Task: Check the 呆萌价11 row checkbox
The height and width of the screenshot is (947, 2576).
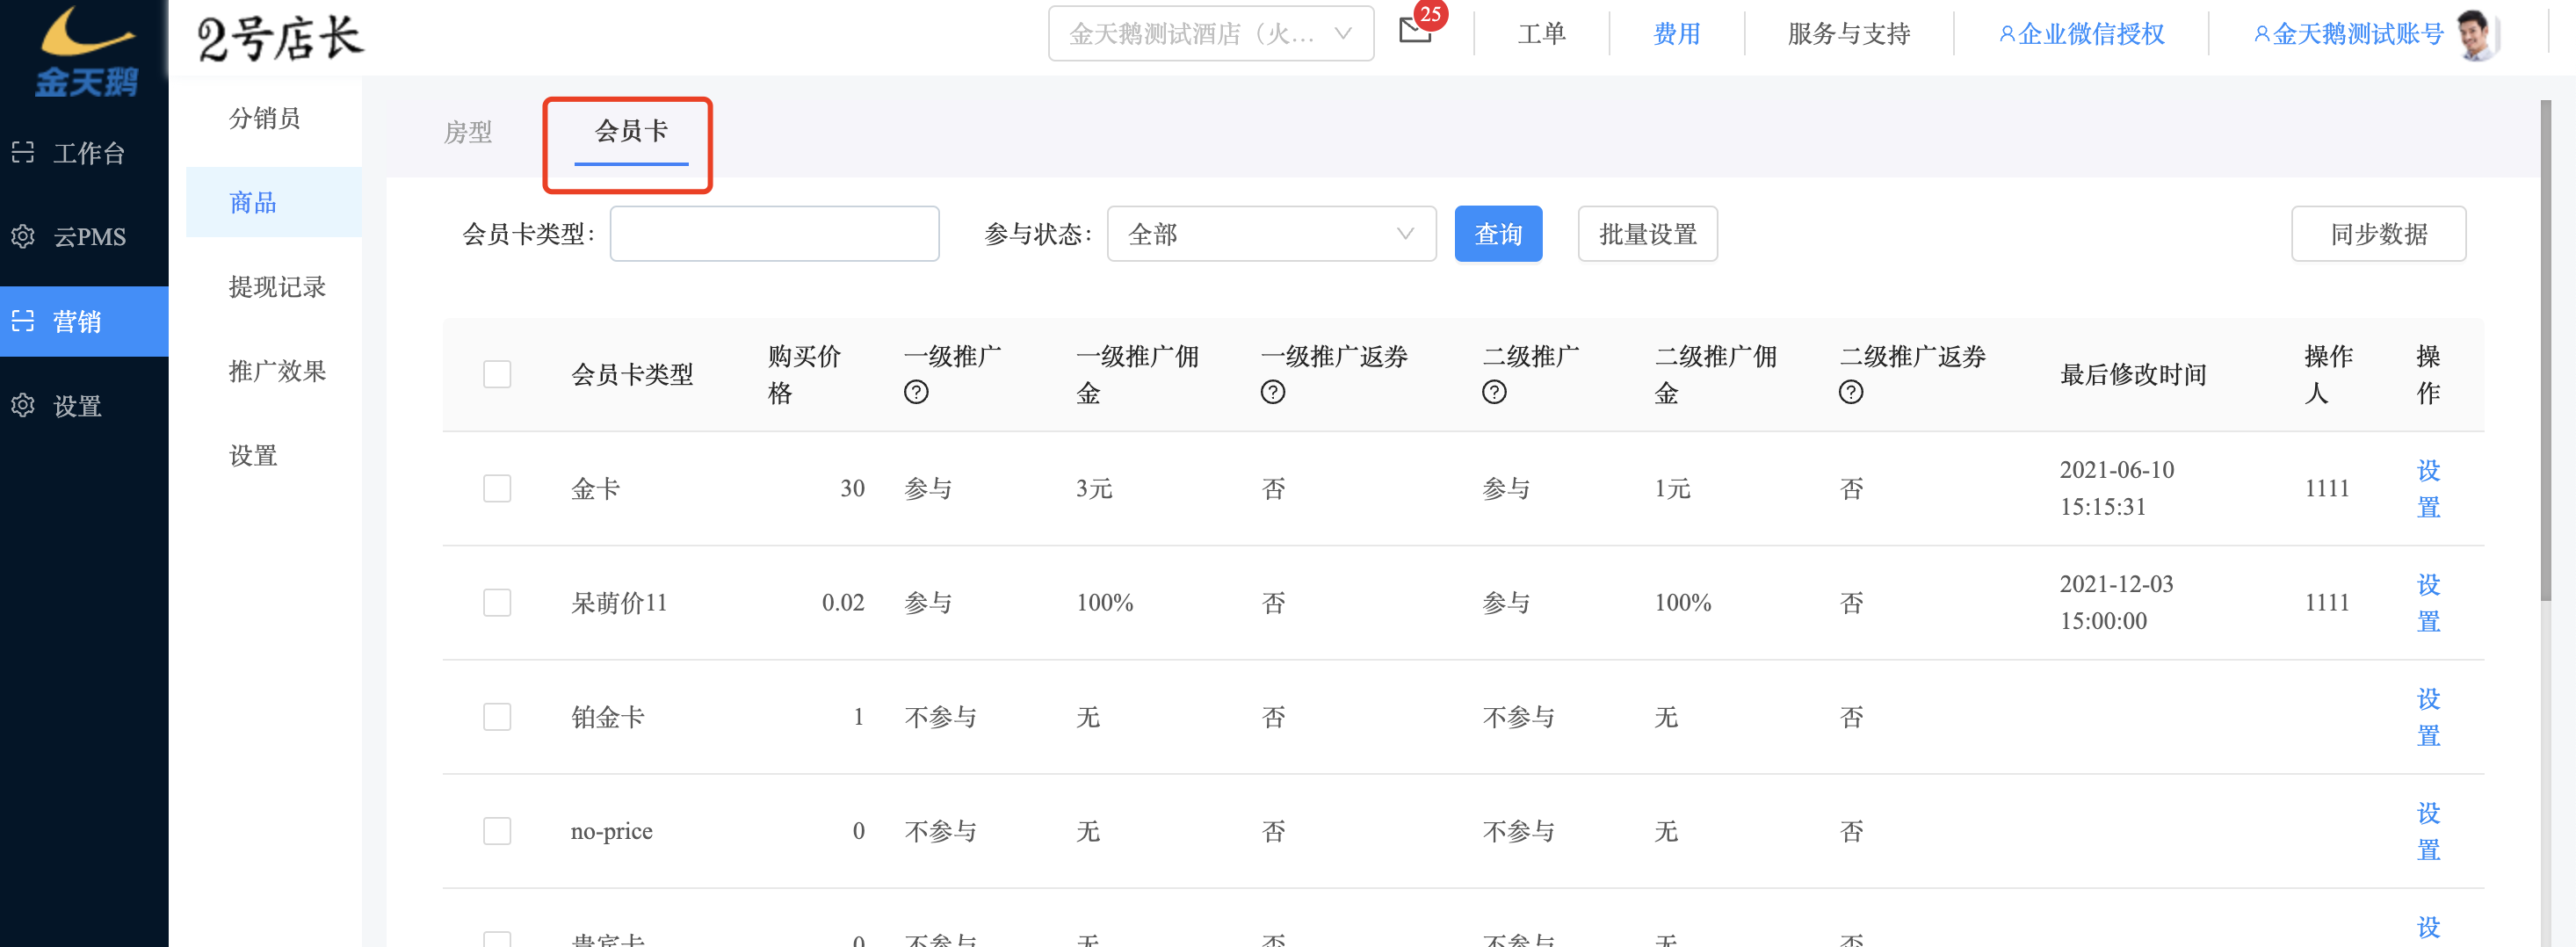Action: click(x=497, y=602)
